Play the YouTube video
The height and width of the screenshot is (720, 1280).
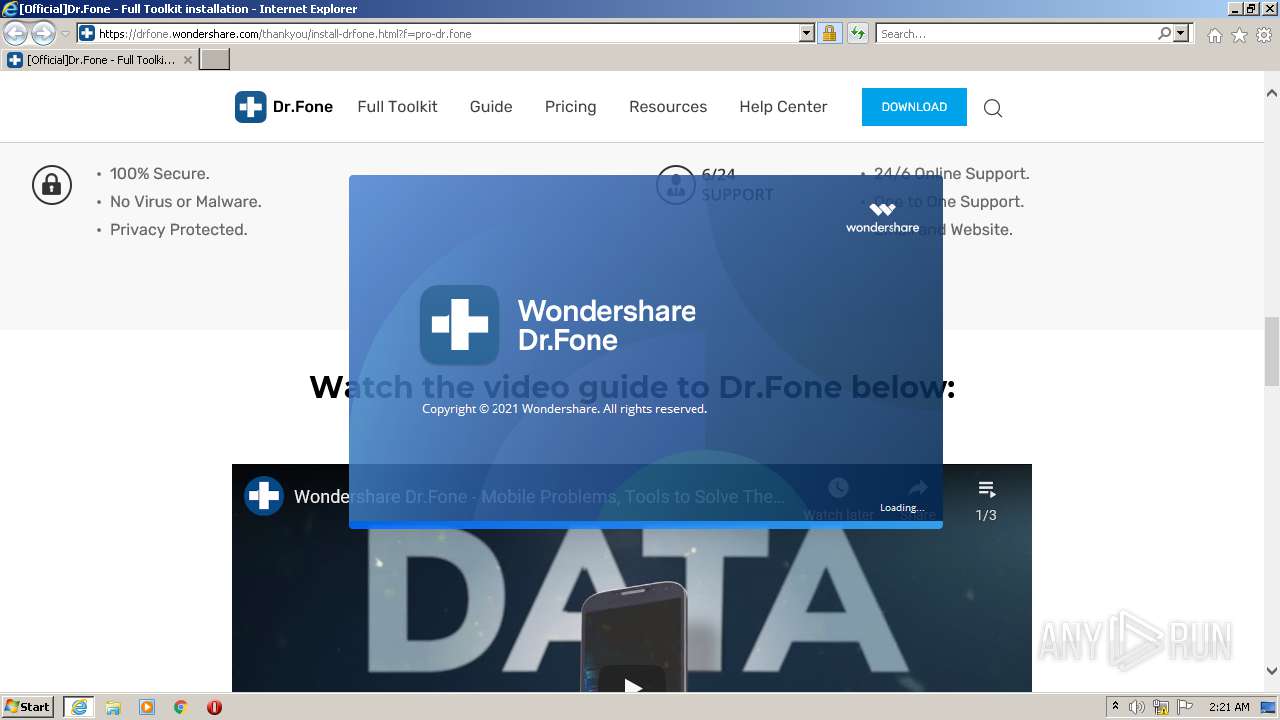[x=632, y=685]
